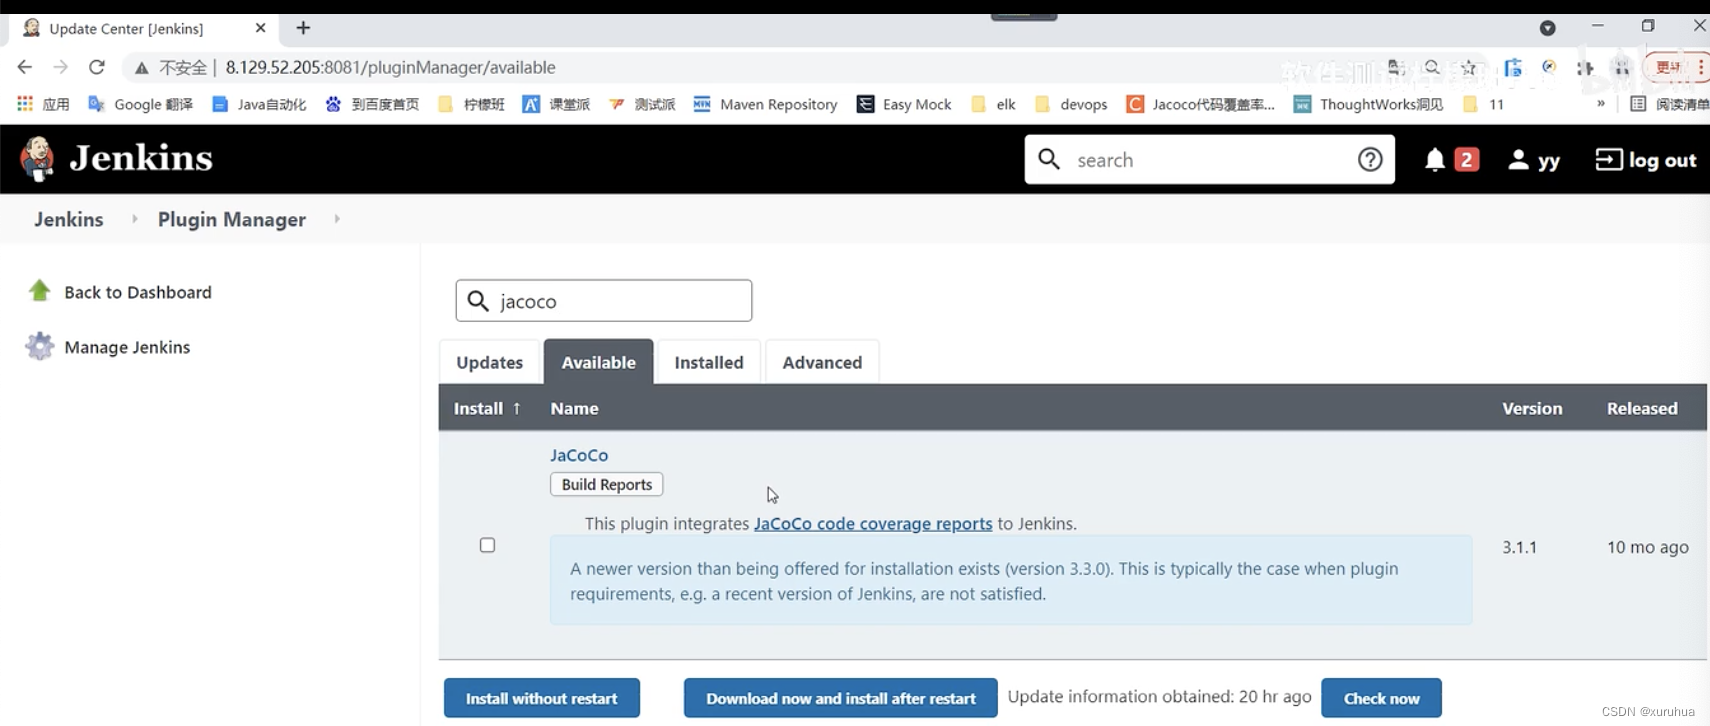The height and width of the screenshot is (726, 1710).
Task: Click the Build Reports category label
Action: [606, 484]
